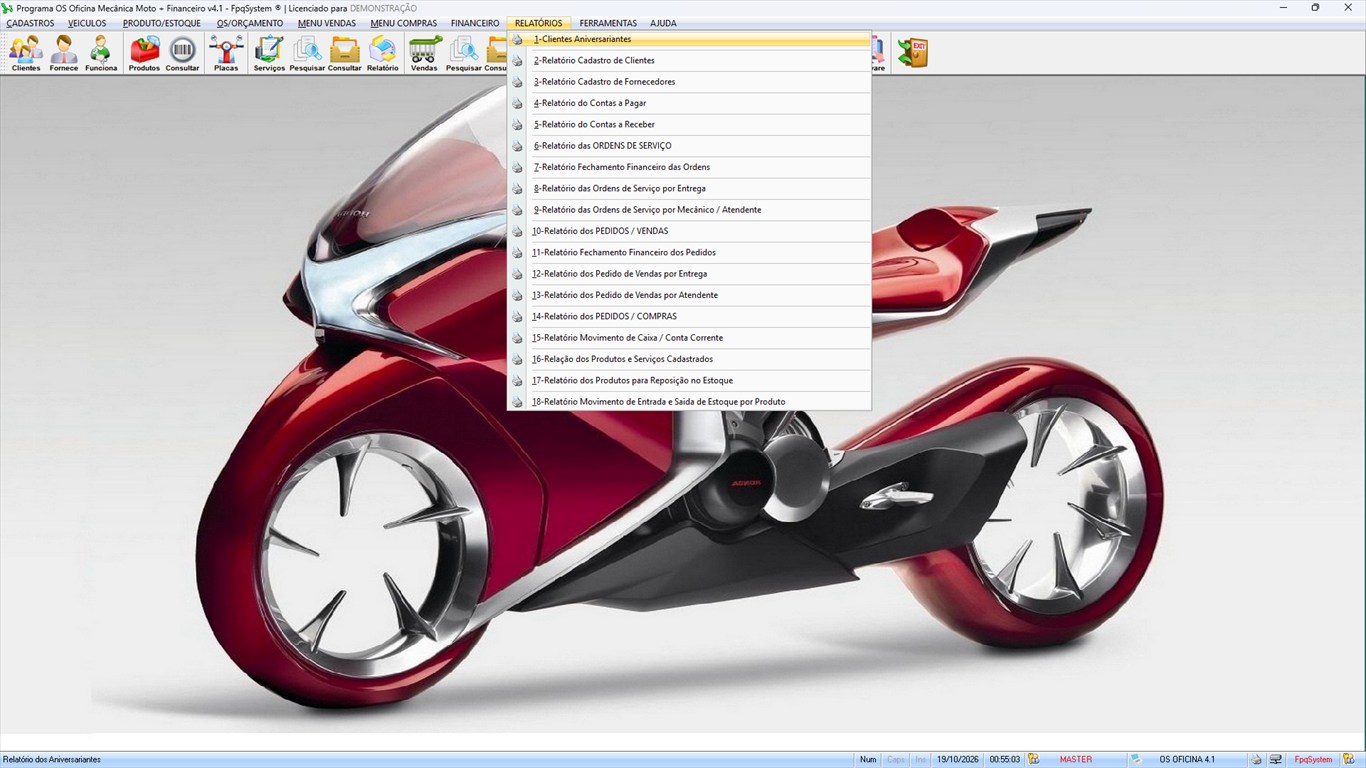This screenshot has width=1366, height=768.
Task: Select 2-Relatório Cadastro de Clientes
Action: (689, 61)
